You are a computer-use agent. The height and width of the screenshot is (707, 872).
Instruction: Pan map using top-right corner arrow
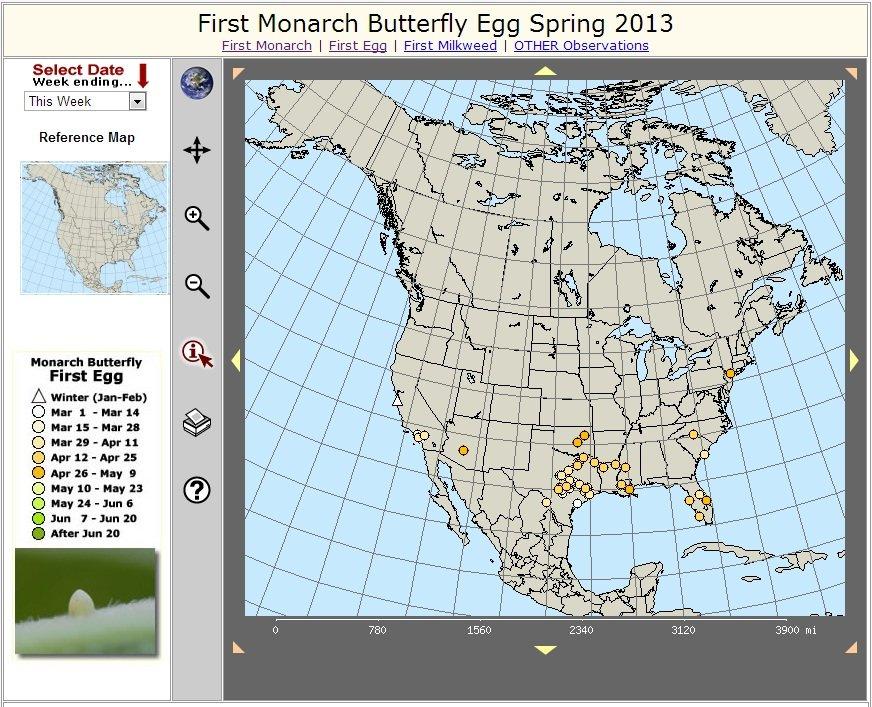(x=851, y=73)
